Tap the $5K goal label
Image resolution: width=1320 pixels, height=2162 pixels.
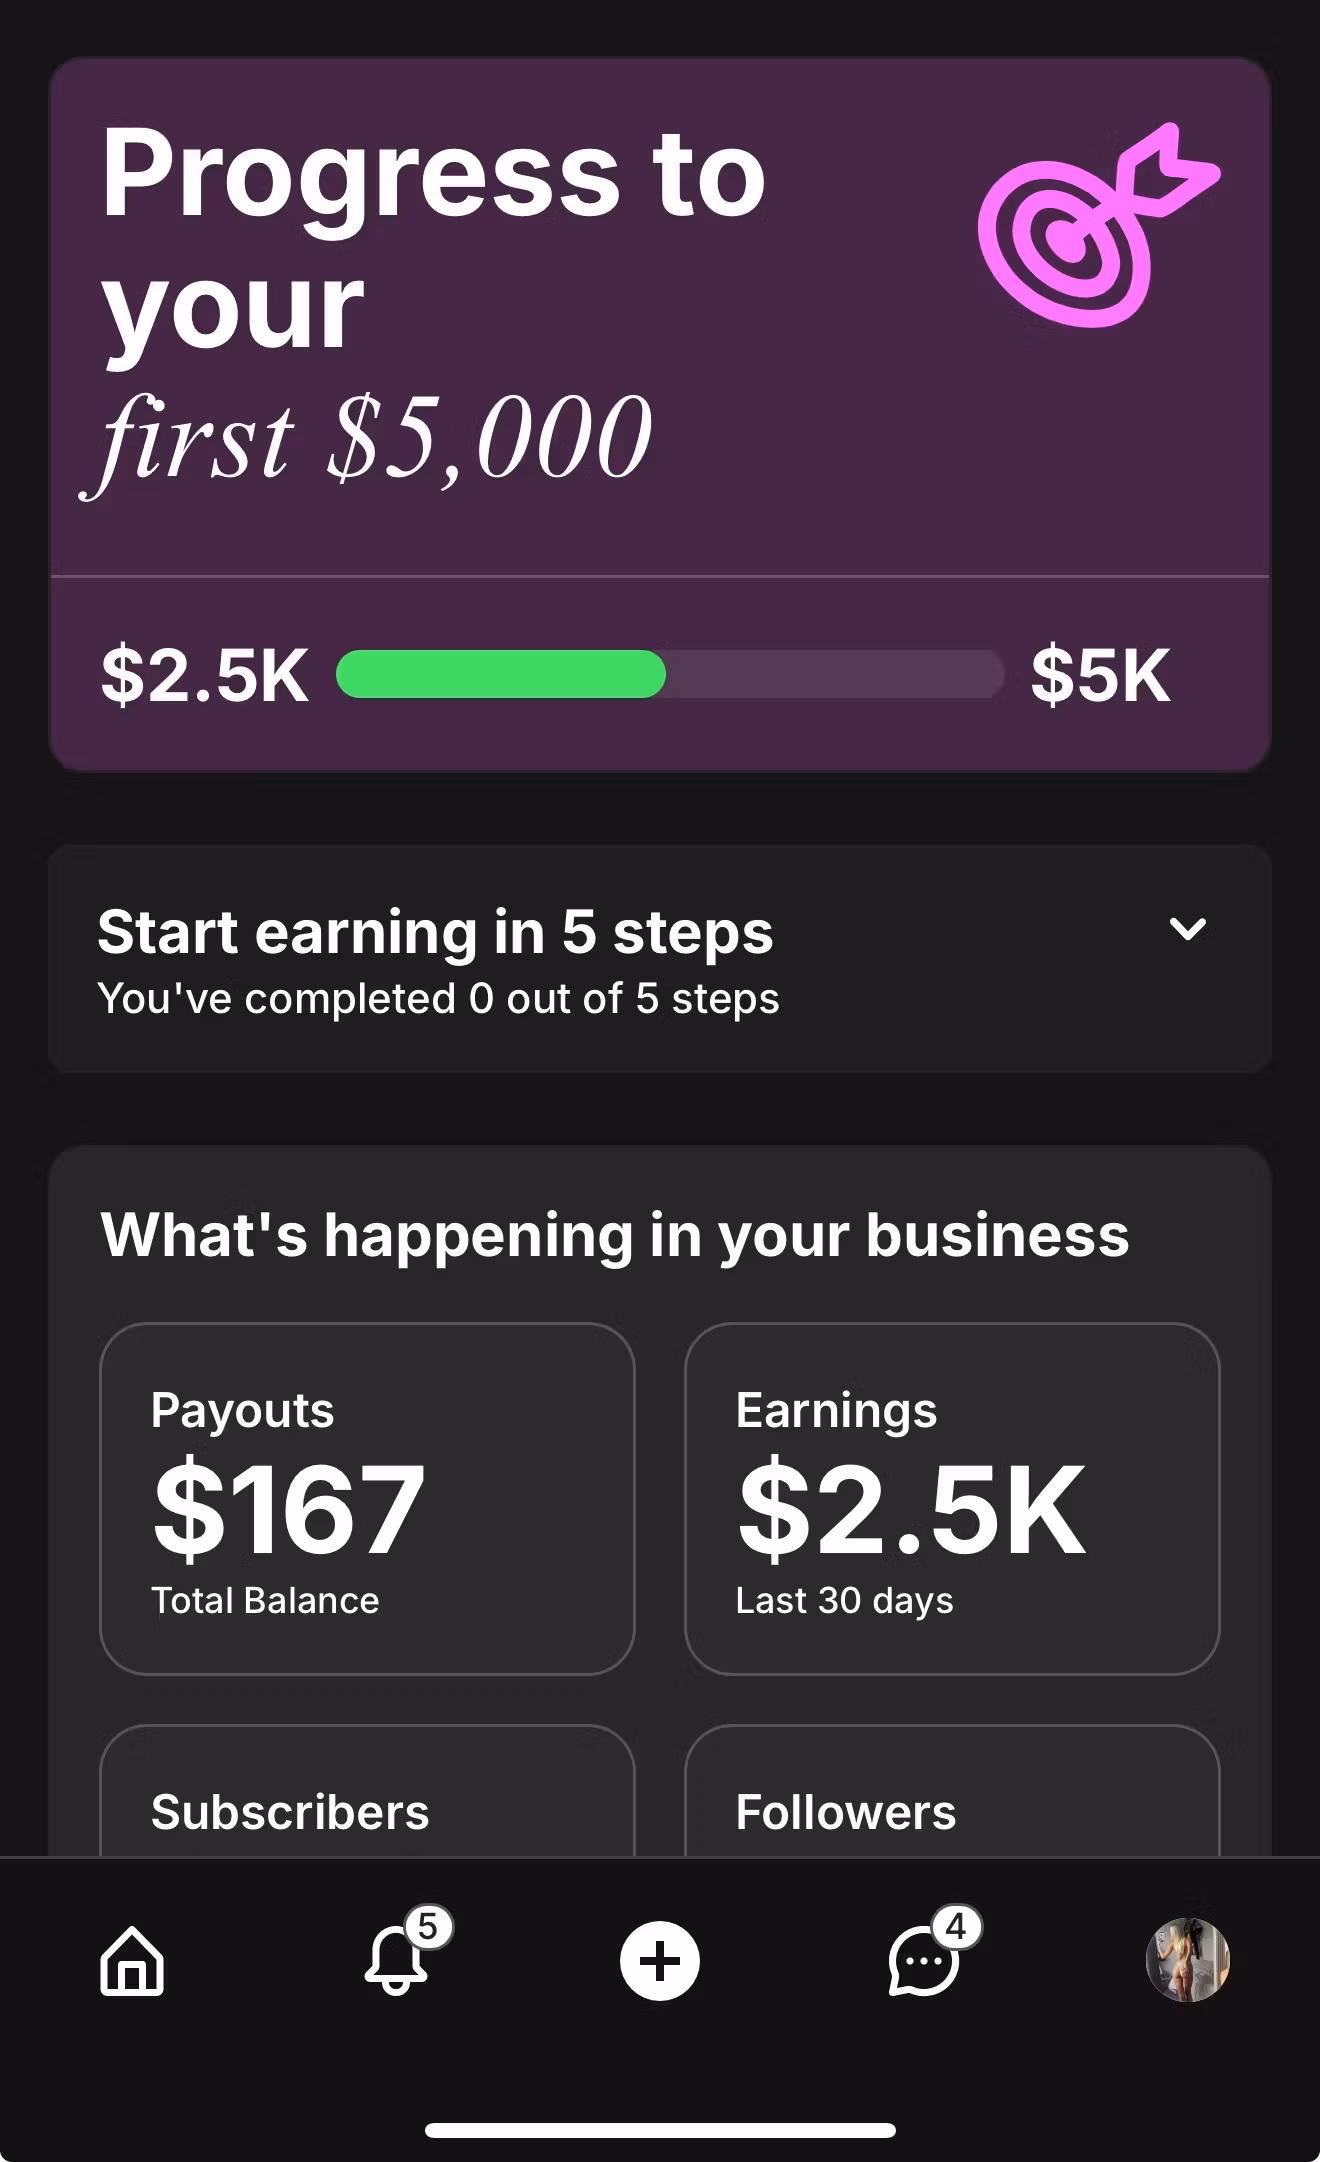click(x=1100, y=675)
